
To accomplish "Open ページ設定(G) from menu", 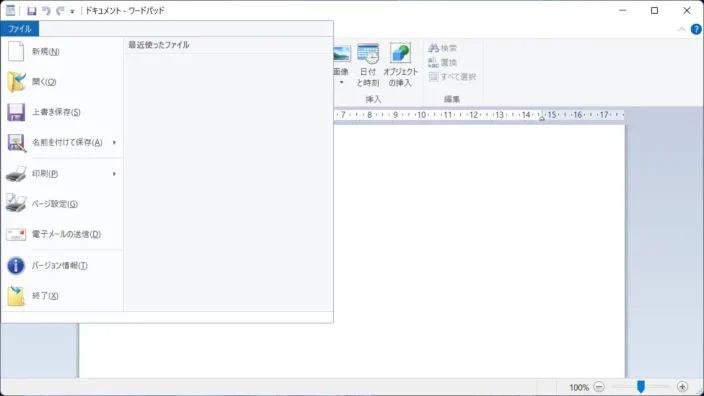I will (x=62, y=204).
